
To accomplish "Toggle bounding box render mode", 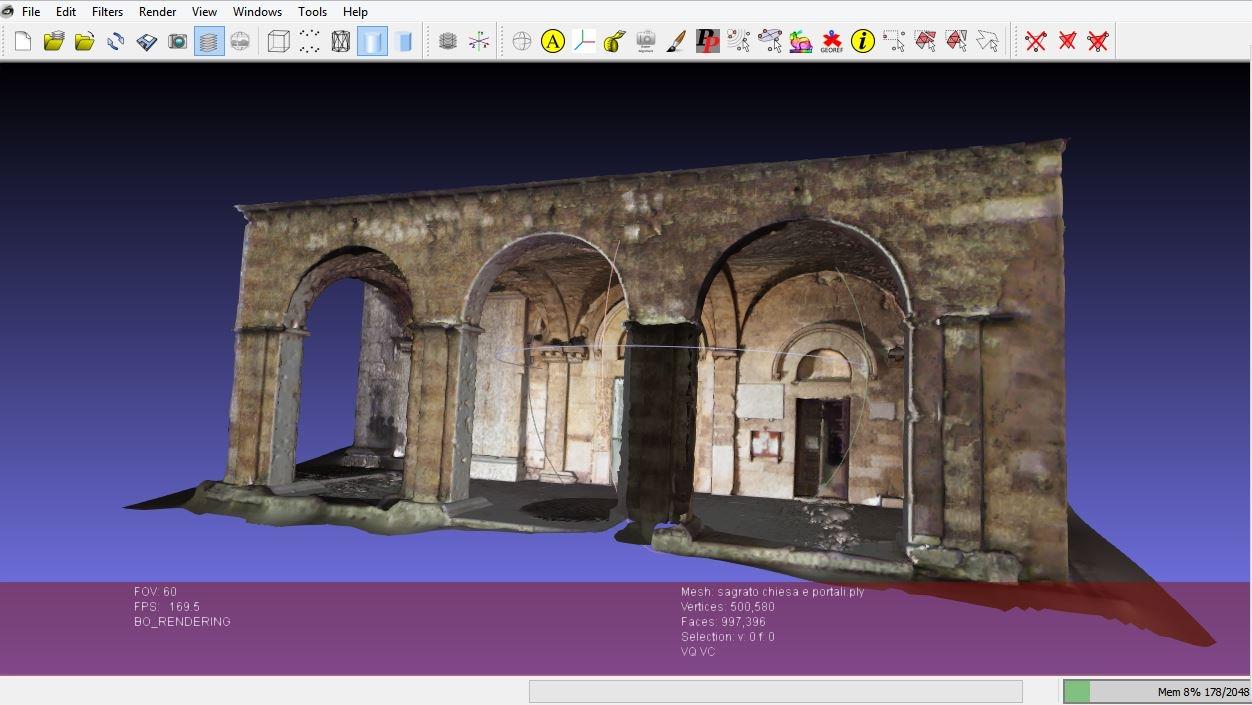I will coord(279,41).
